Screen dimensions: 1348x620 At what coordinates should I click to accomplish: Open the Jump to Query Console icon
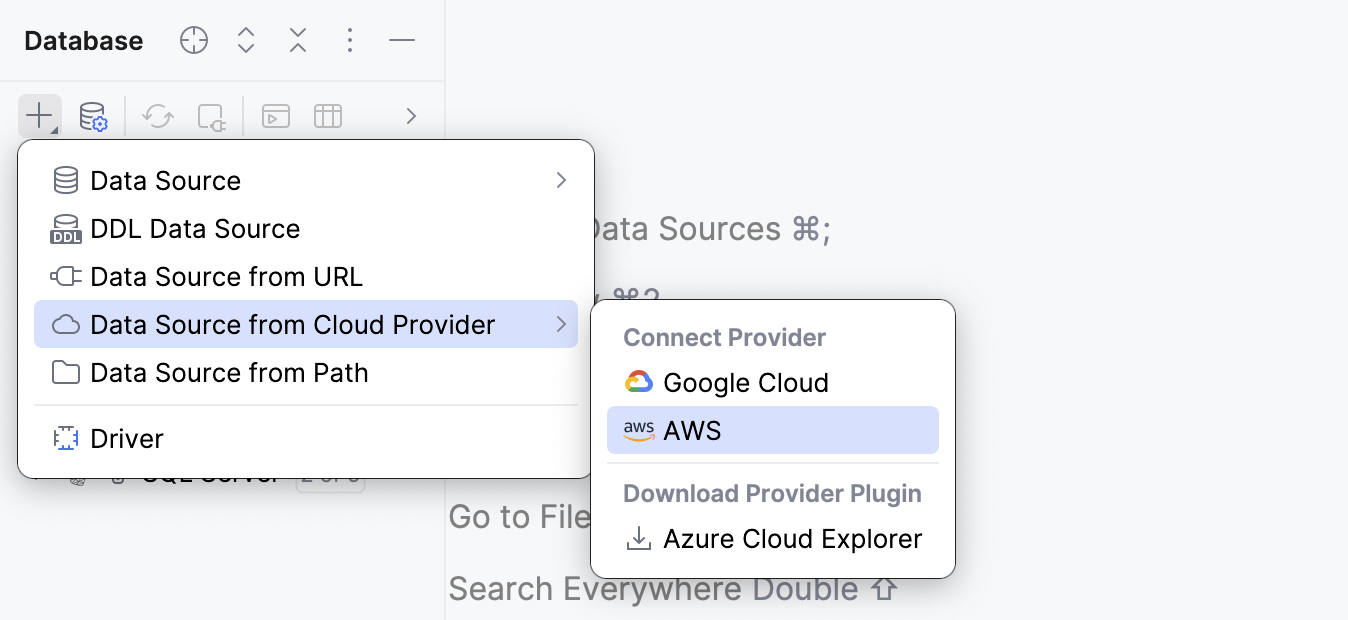click(275, 115)
